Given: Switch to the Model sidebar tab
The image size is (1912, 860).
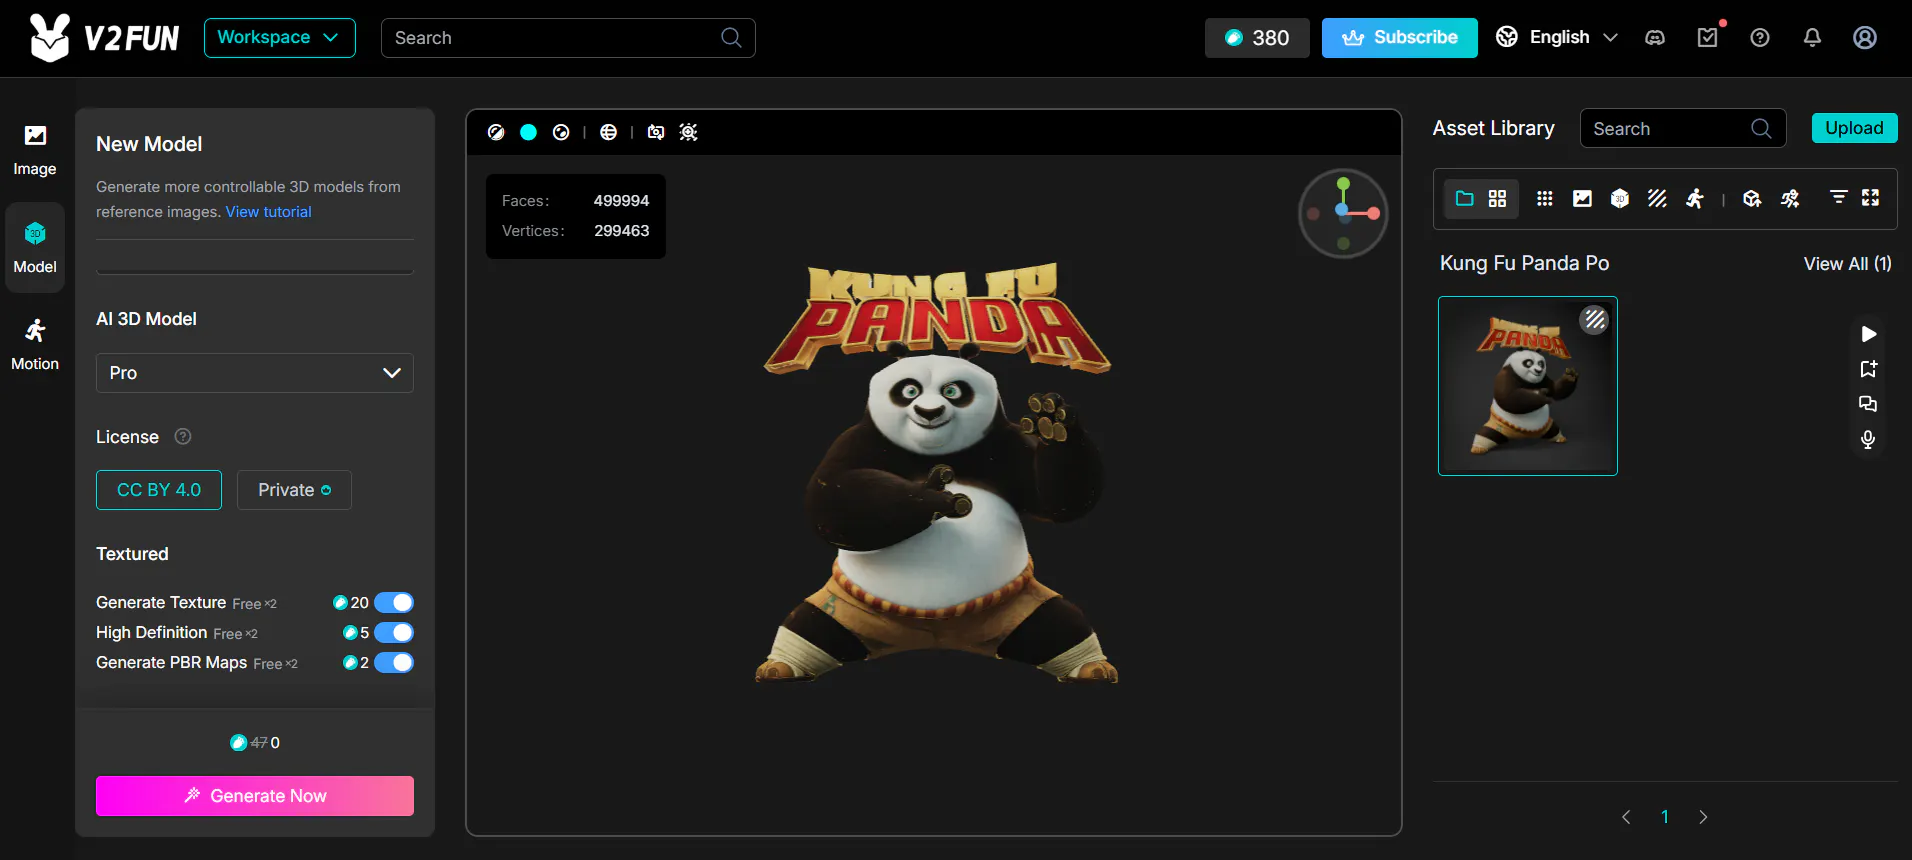Looking at the screenshot, I should (x=35, y=247).
